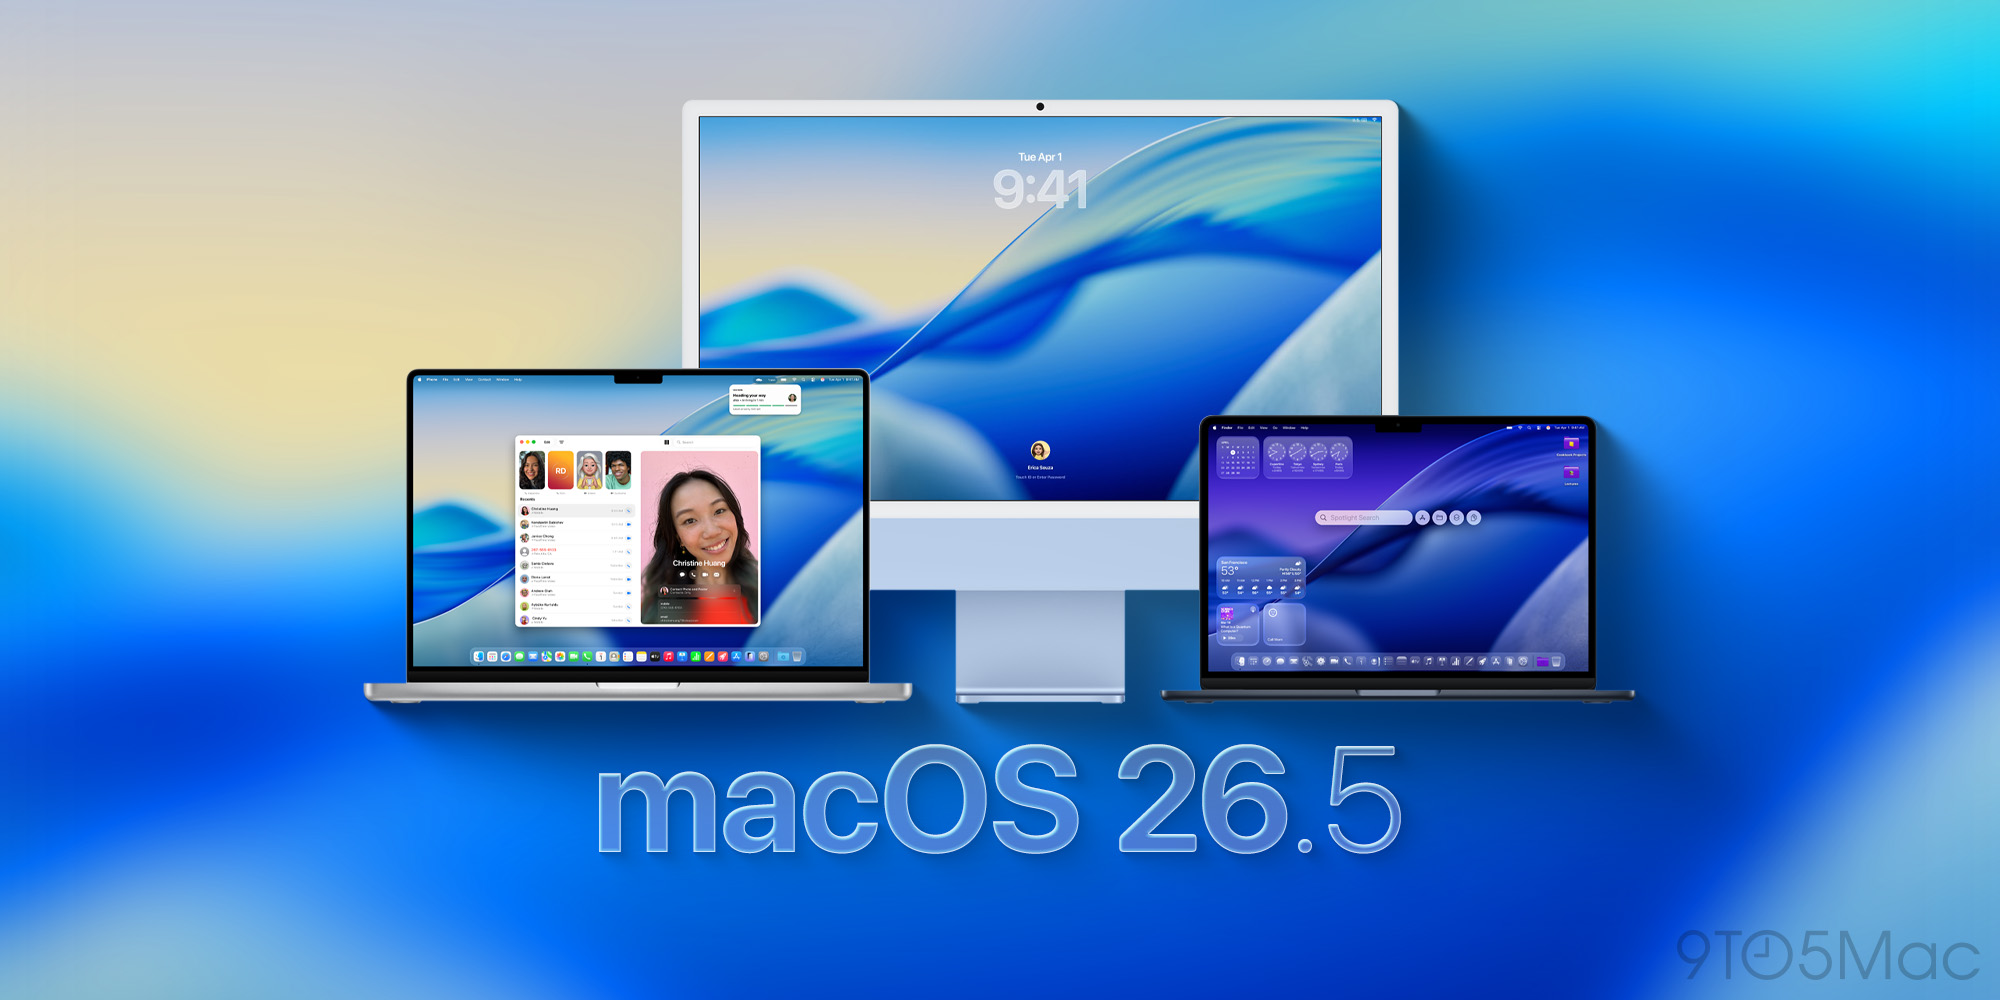This screenshot has width=2000, height=1000.
Task: Open Music in the left MacBook dock
Action: point(668,657)
